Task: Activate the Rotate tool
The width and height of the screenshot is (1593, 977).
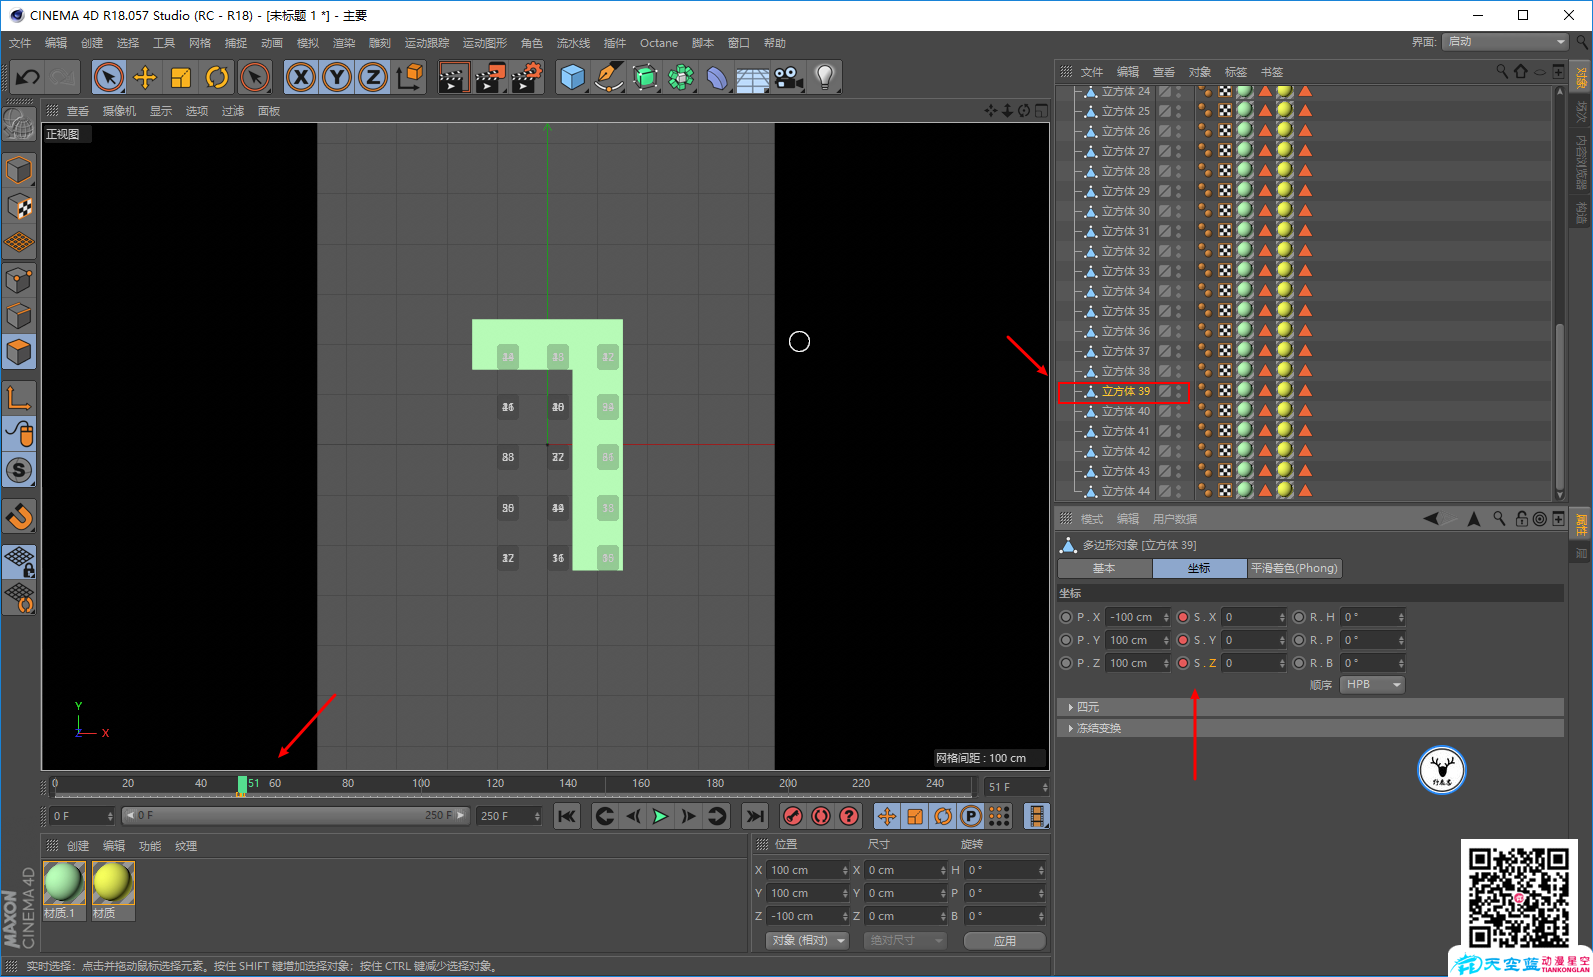Action: 217,77
